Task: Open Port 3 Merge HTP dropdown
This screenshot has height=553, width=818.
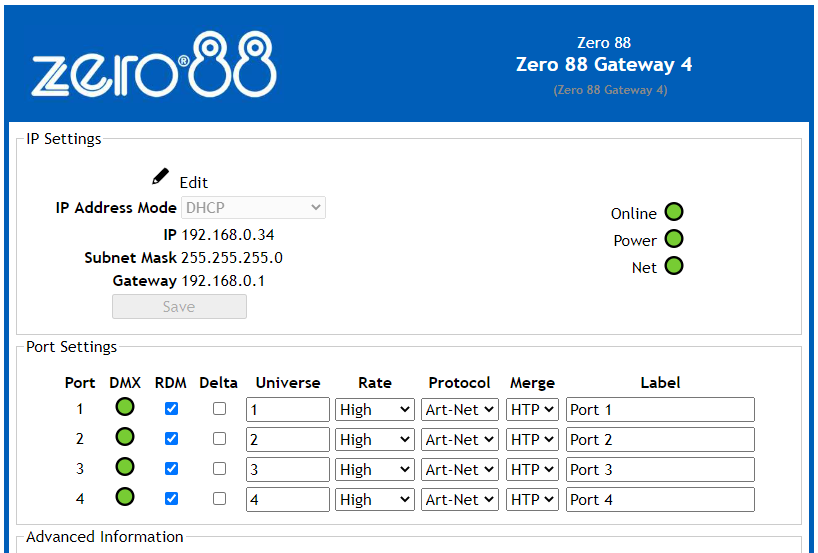Action: click(x=532, y=470)
